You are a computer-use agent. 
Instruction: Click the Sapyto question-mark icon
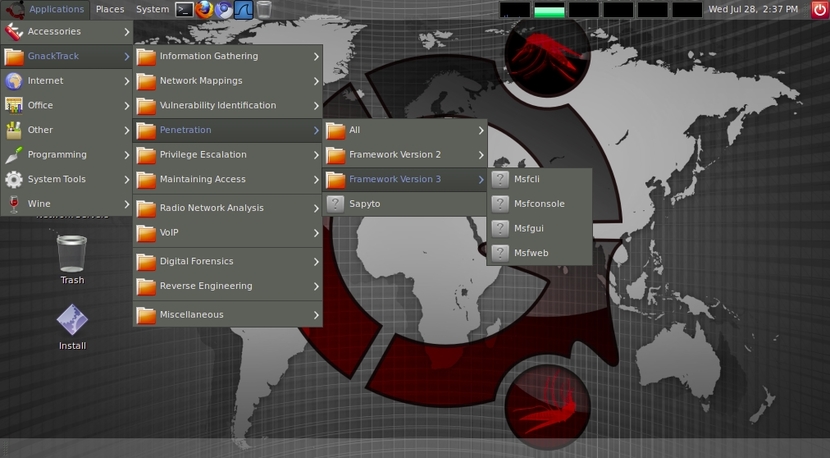(335, 204)
